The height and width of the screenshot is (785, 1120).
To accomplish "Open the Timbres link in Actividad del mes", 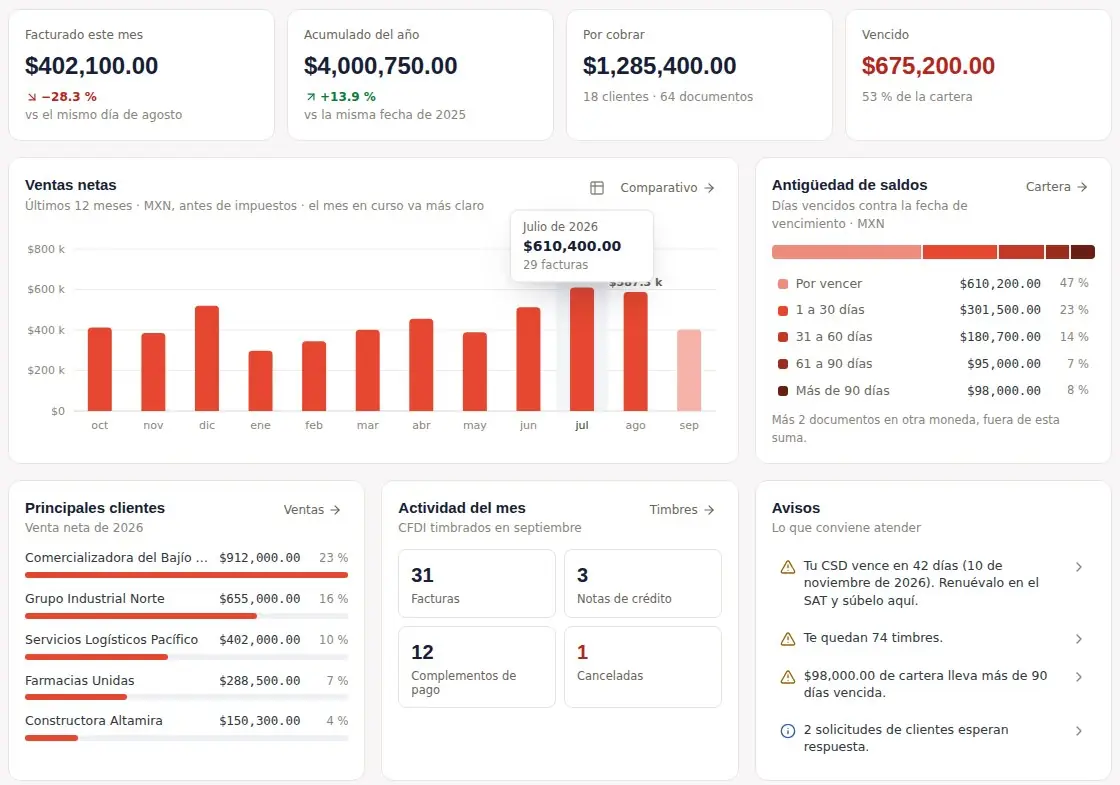I will coord(681,509).
